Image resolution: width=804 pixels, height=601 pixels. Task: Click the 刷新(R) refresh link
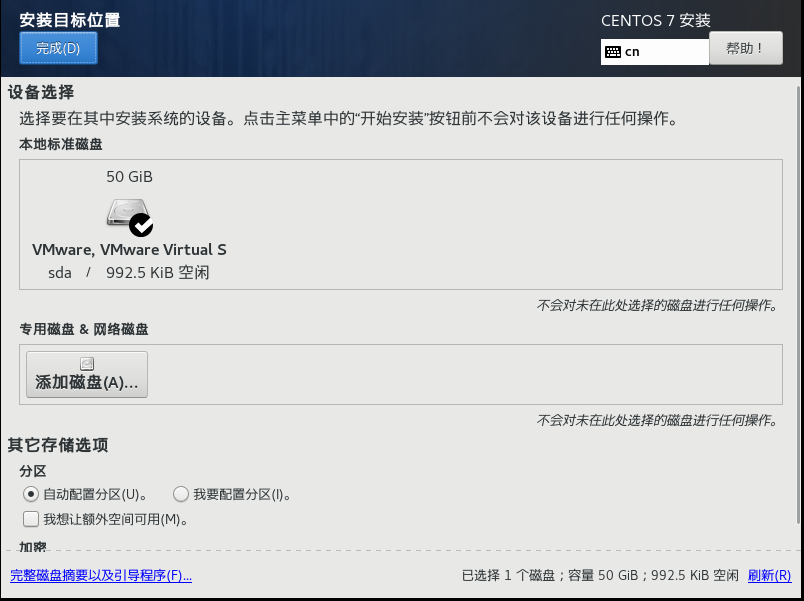pos(769,575)
